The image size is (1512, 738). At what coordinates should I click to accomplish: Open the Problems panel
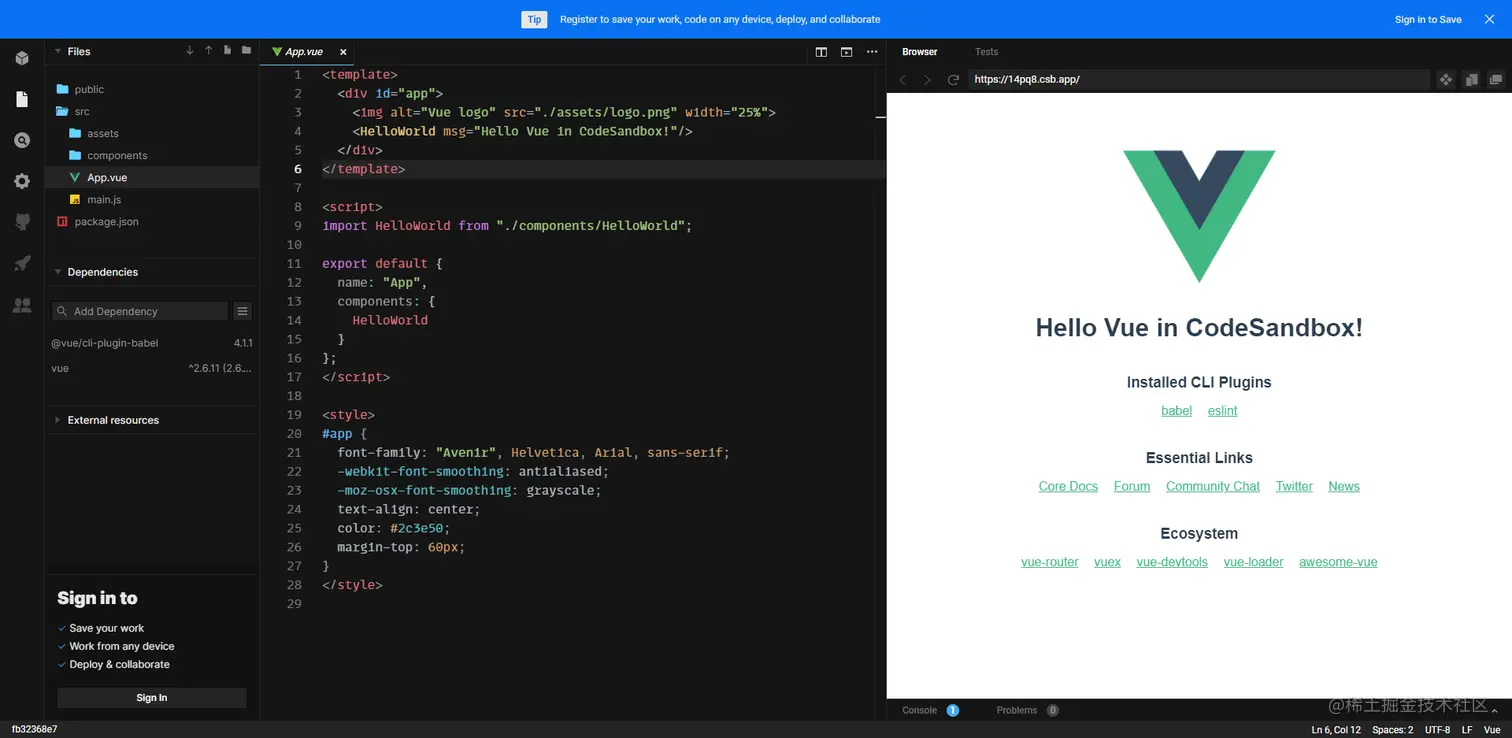pyautogui.click(x=1028, y=710)
